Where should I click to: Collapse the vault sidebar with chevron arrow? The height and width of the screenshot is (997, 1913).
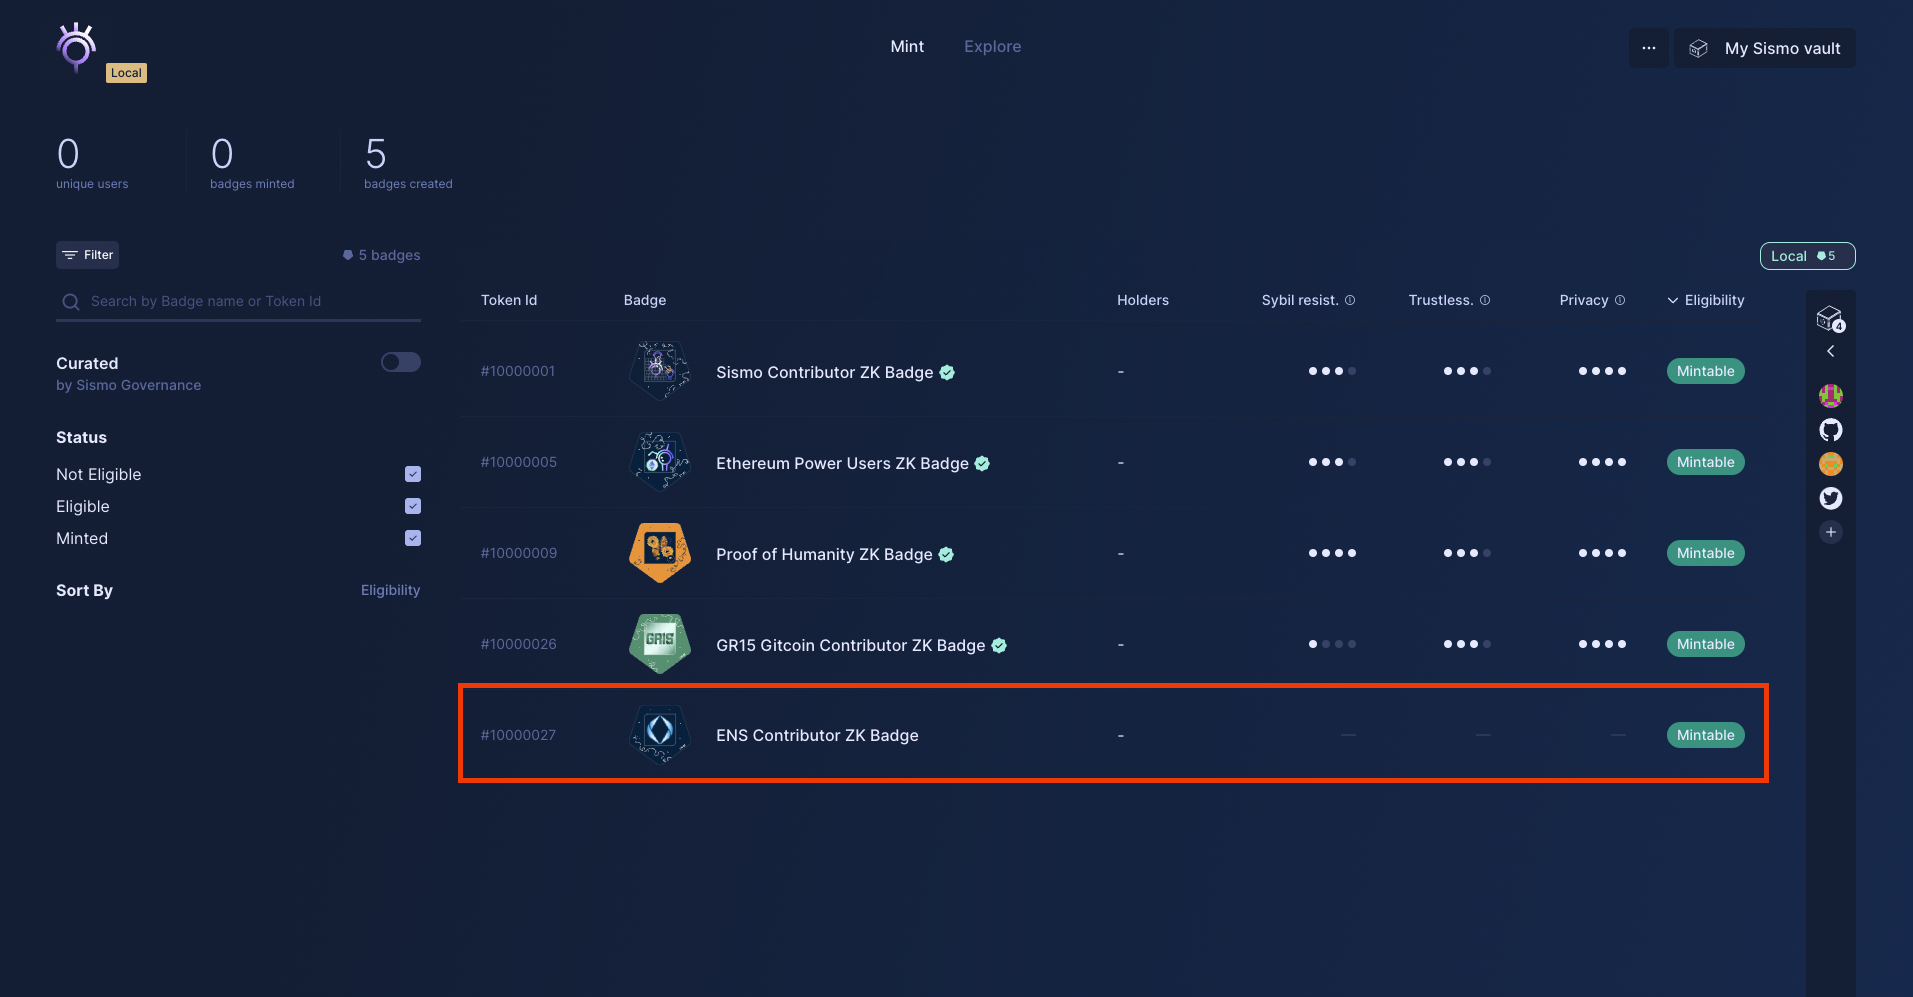(x=1831, y=351)
